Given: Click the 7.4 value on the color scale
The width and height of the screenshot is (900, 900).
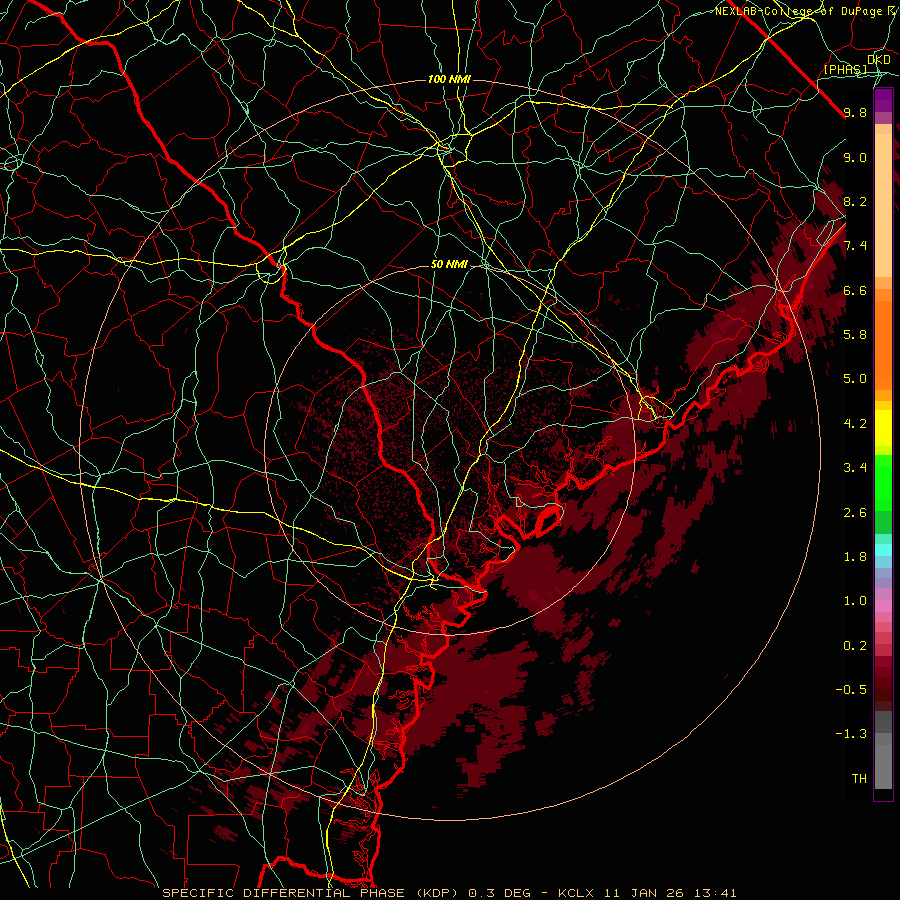Looking at the screenshot, I should [x=855, y=246].
